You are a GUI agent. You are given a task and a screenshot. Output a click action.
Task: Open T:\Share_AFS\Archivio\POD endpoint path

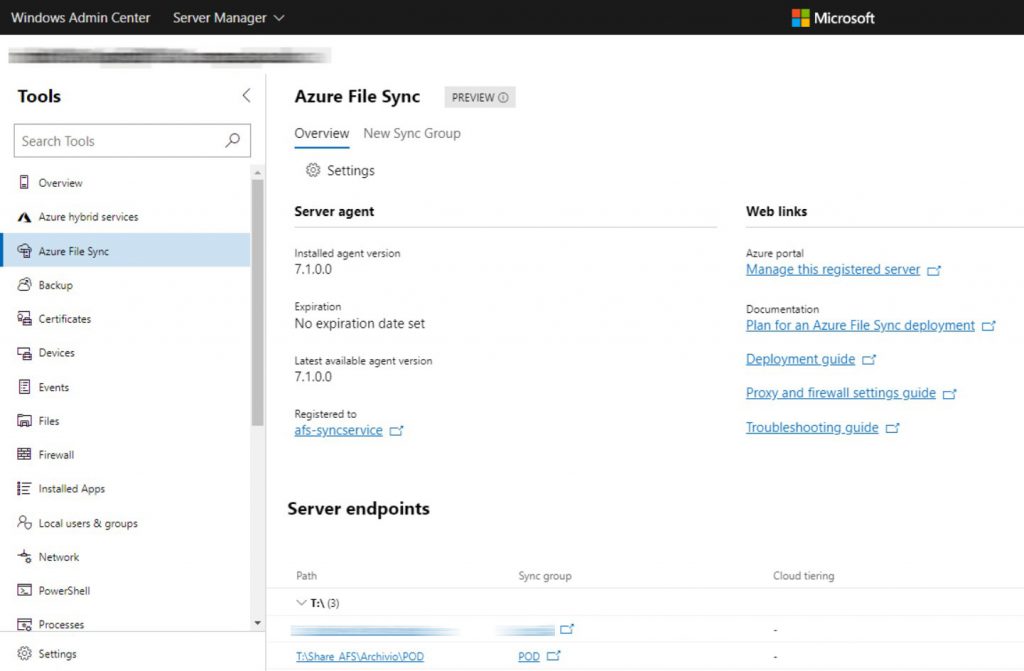pos(360,656)
